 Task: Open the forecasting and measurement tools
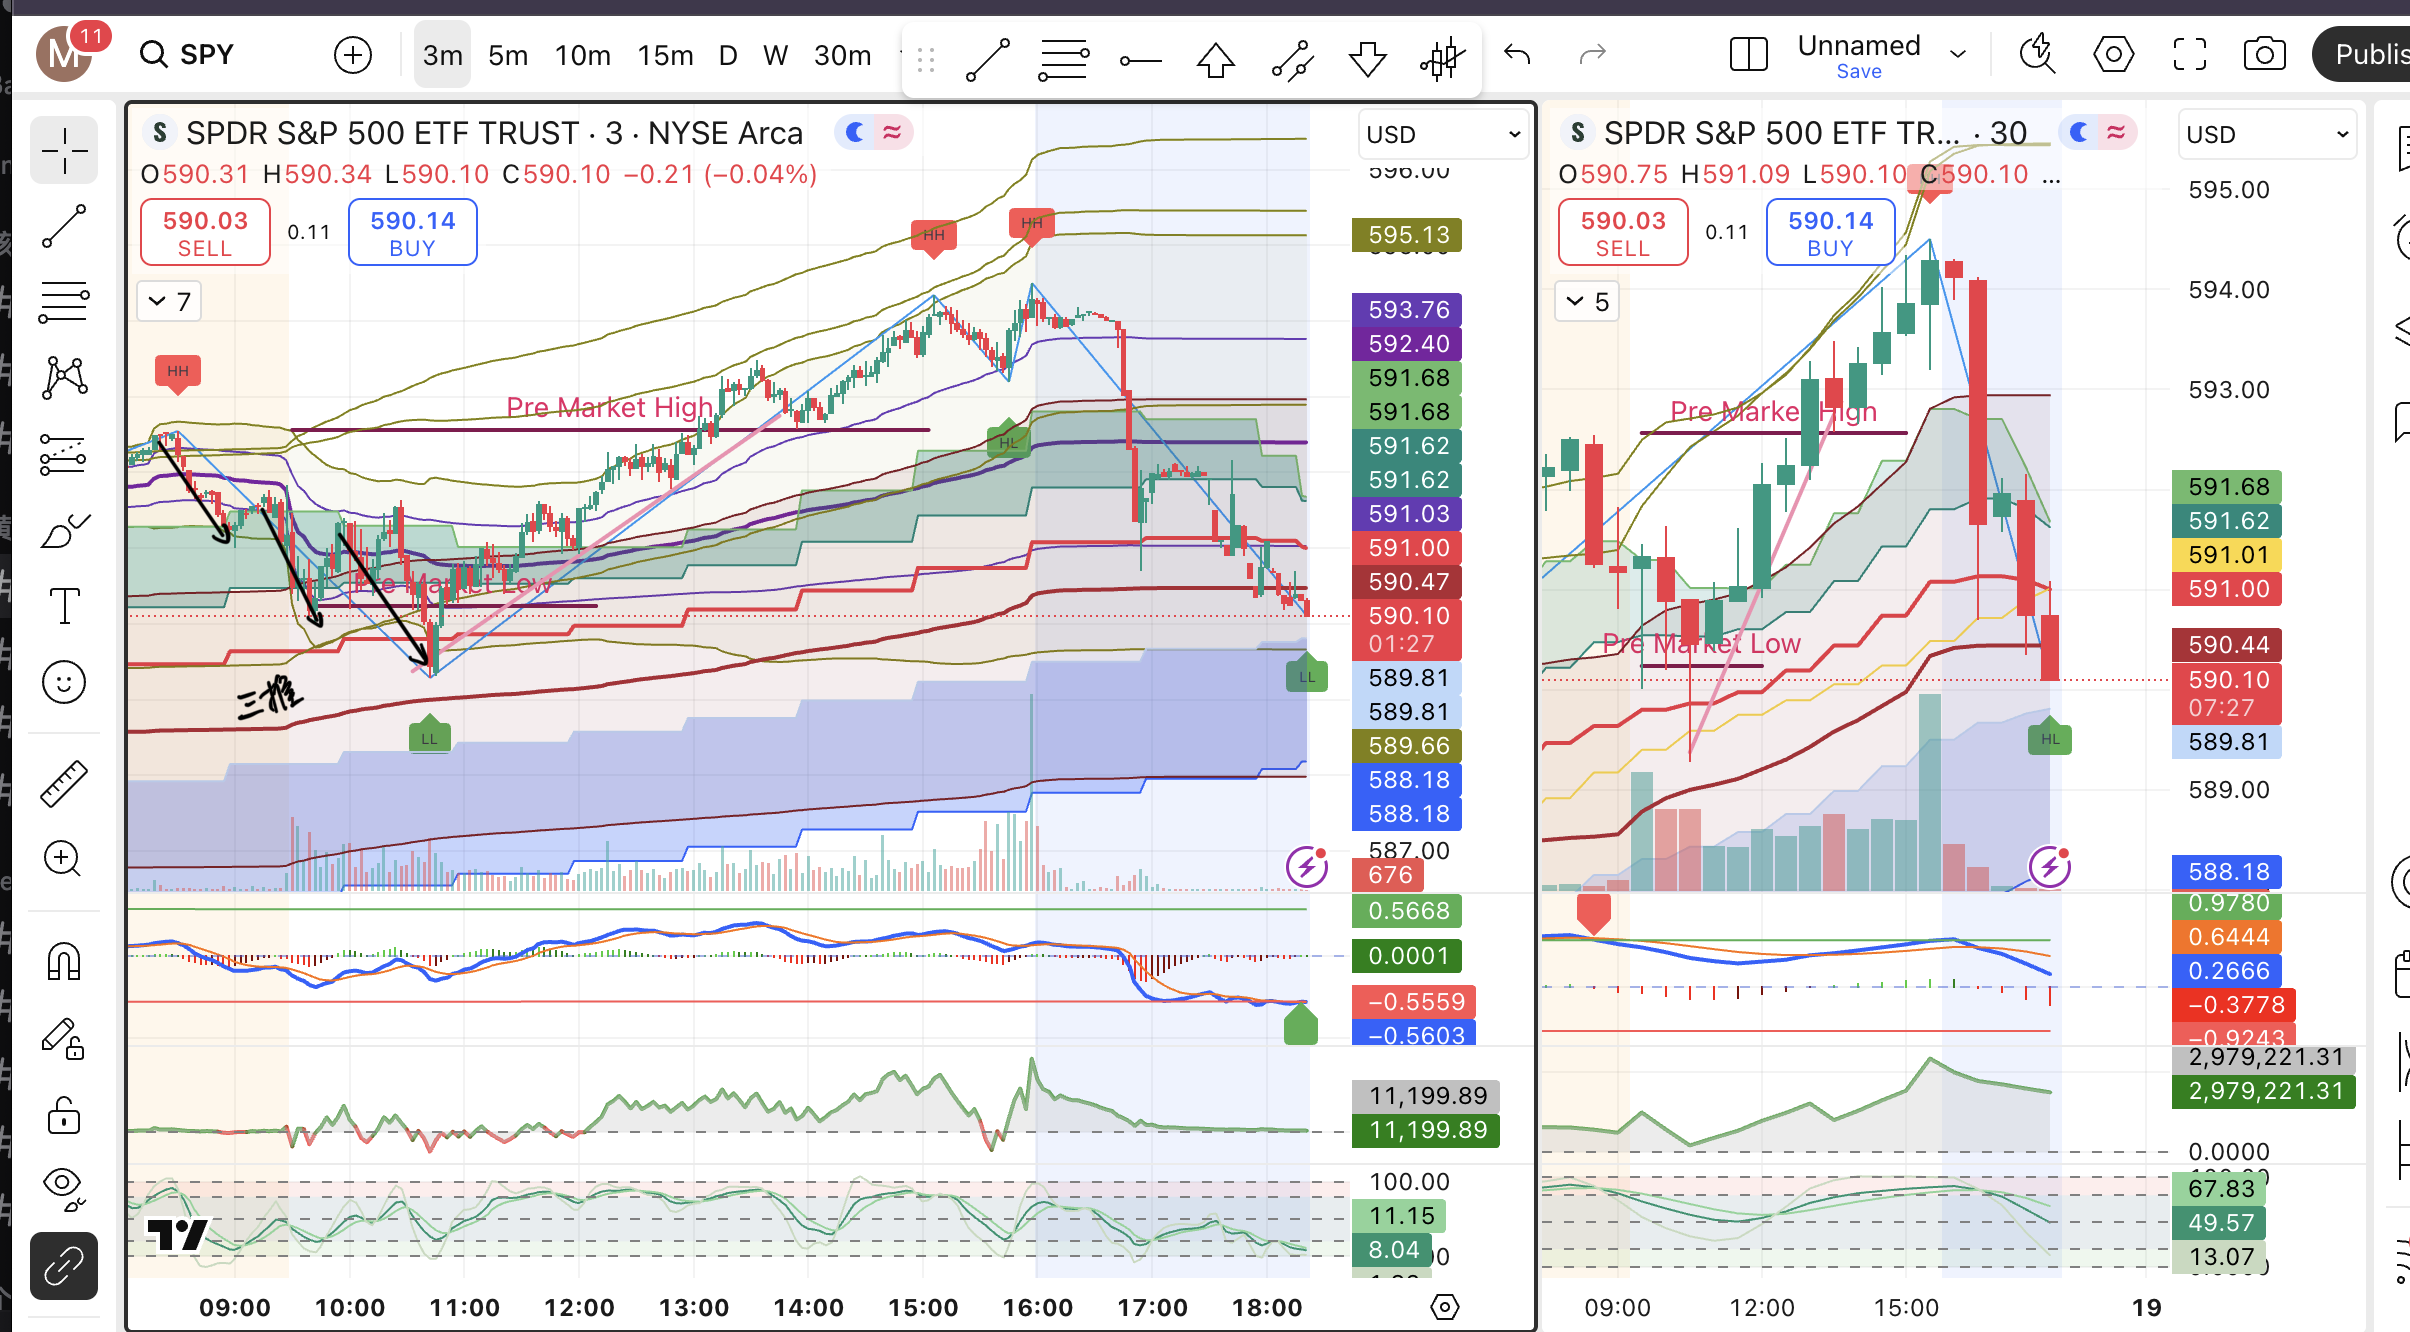click(64, 455)
